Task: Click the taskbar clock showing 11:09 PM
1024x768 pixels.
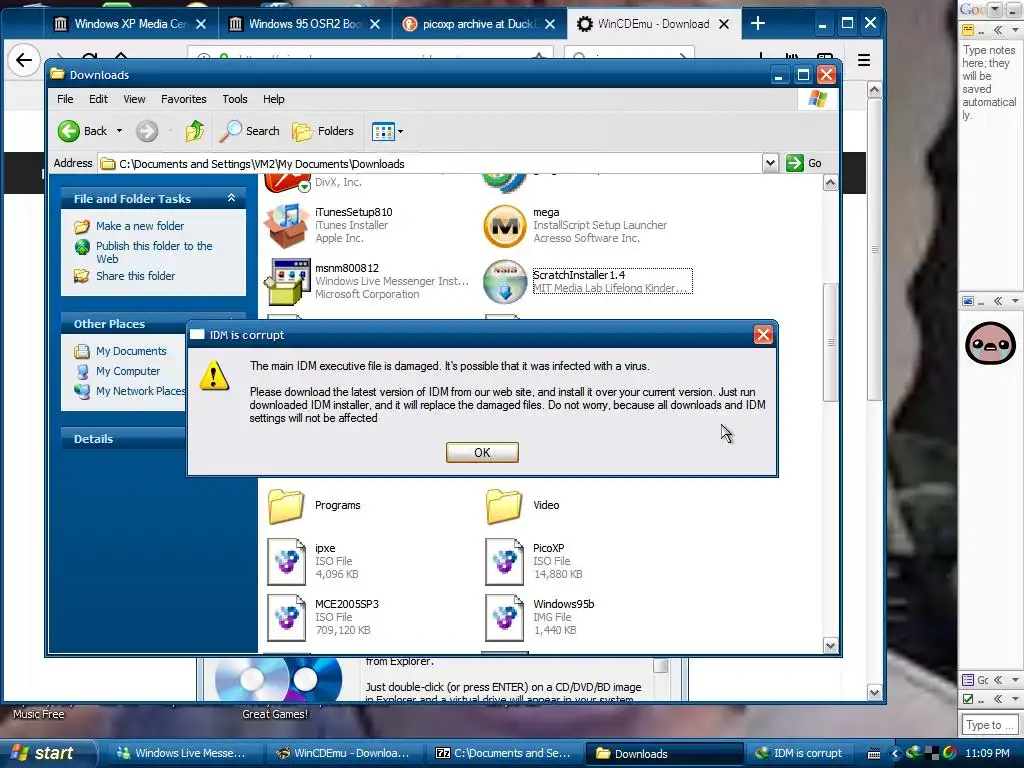Action: (x=987, y=754)
